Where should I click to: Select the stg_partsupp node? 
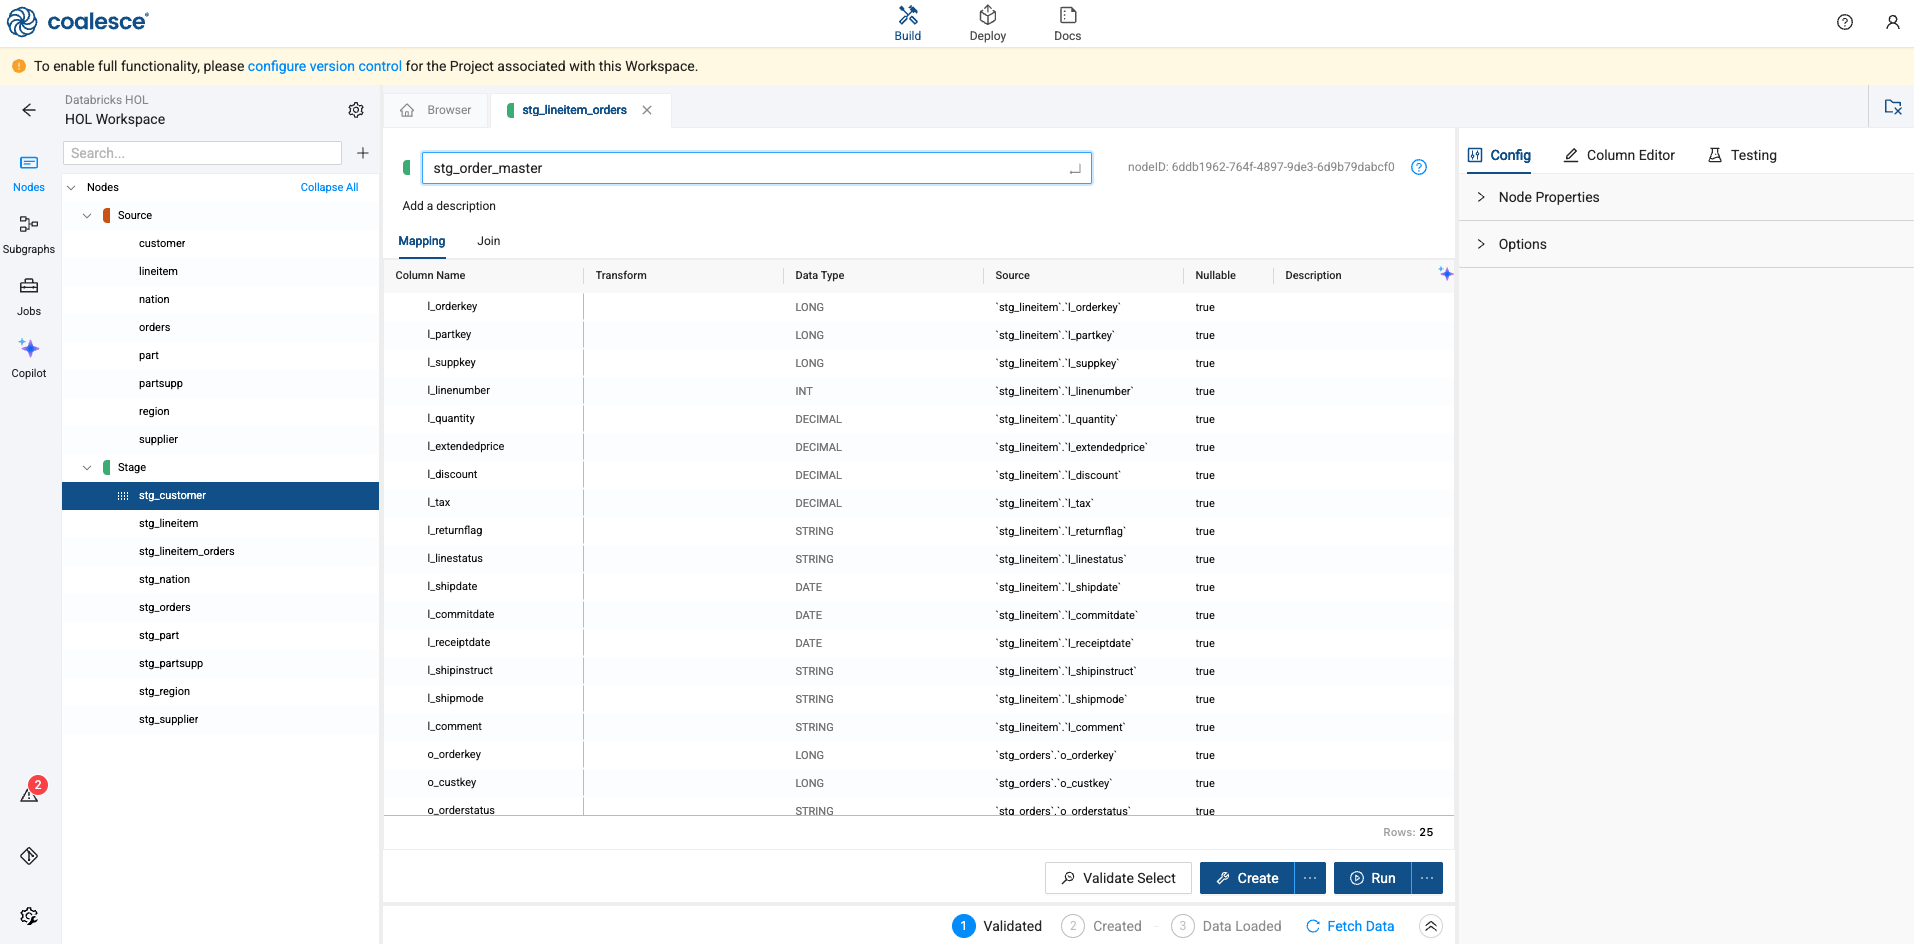tap(220, 663)
